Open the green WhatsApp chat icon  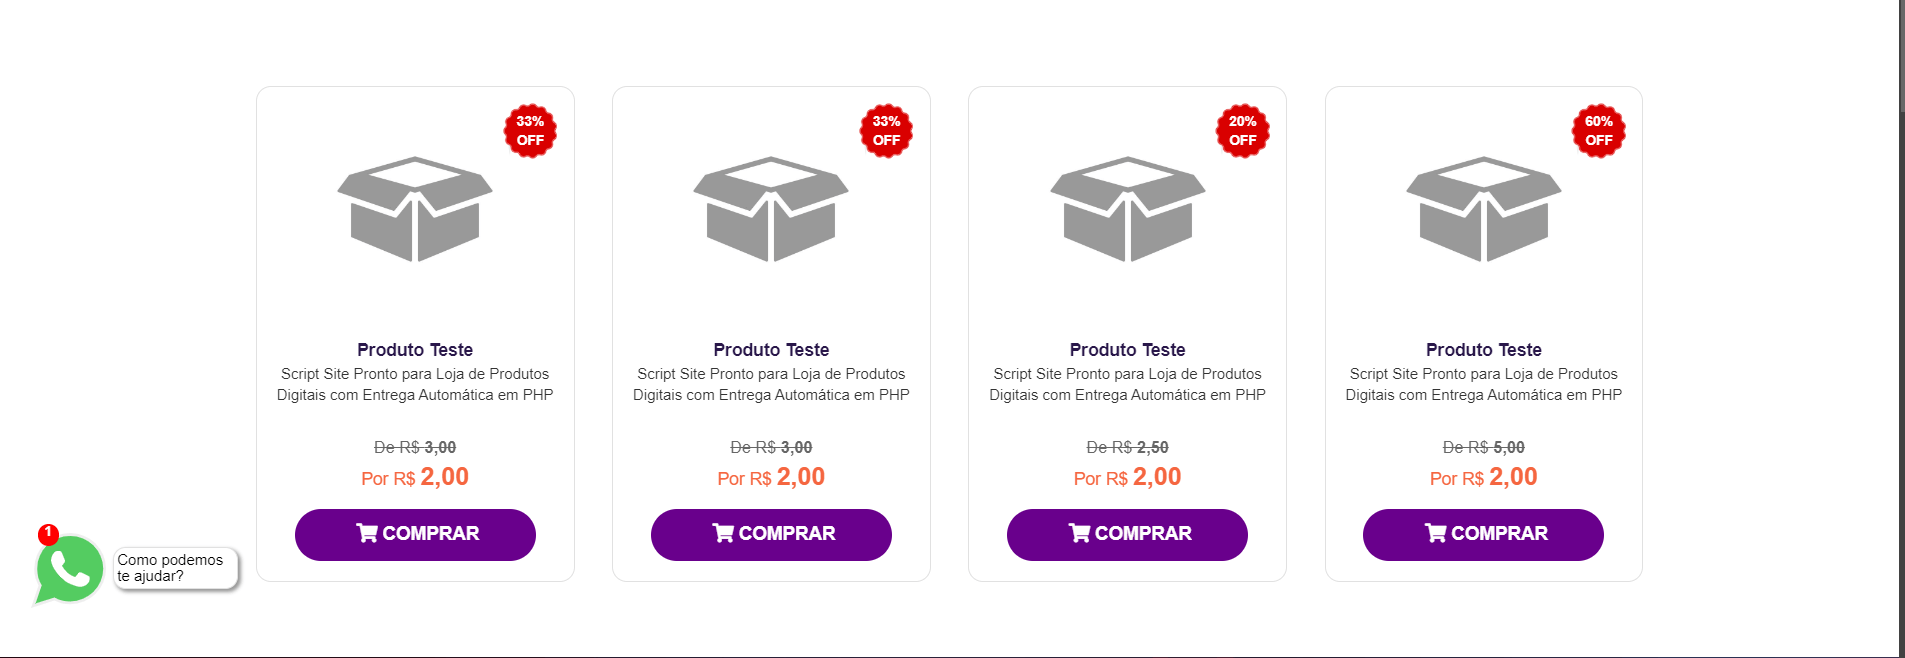tap(70, 569)
